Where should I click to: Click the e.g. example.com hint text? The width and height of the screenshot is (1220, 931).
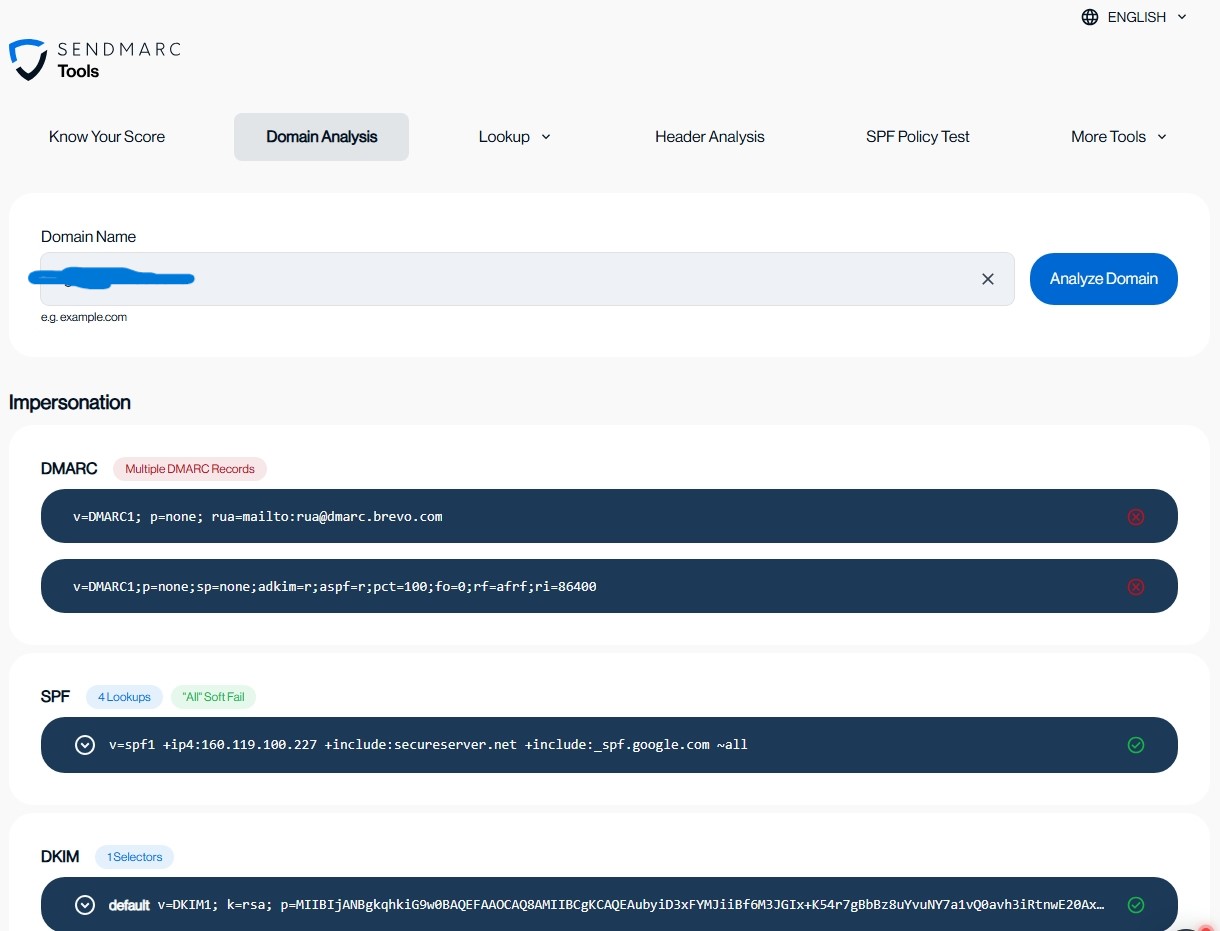84,317
